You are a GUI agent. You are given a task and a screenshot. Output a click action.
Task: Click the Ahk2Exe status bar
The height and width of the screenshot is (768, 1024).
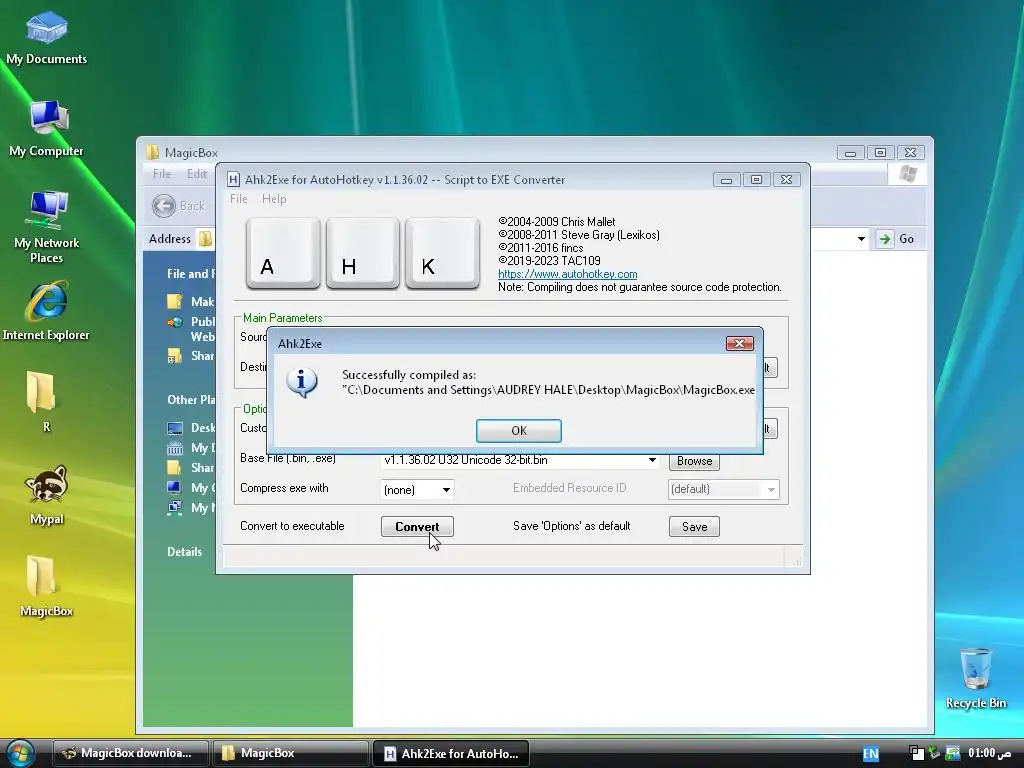(513, 556)
